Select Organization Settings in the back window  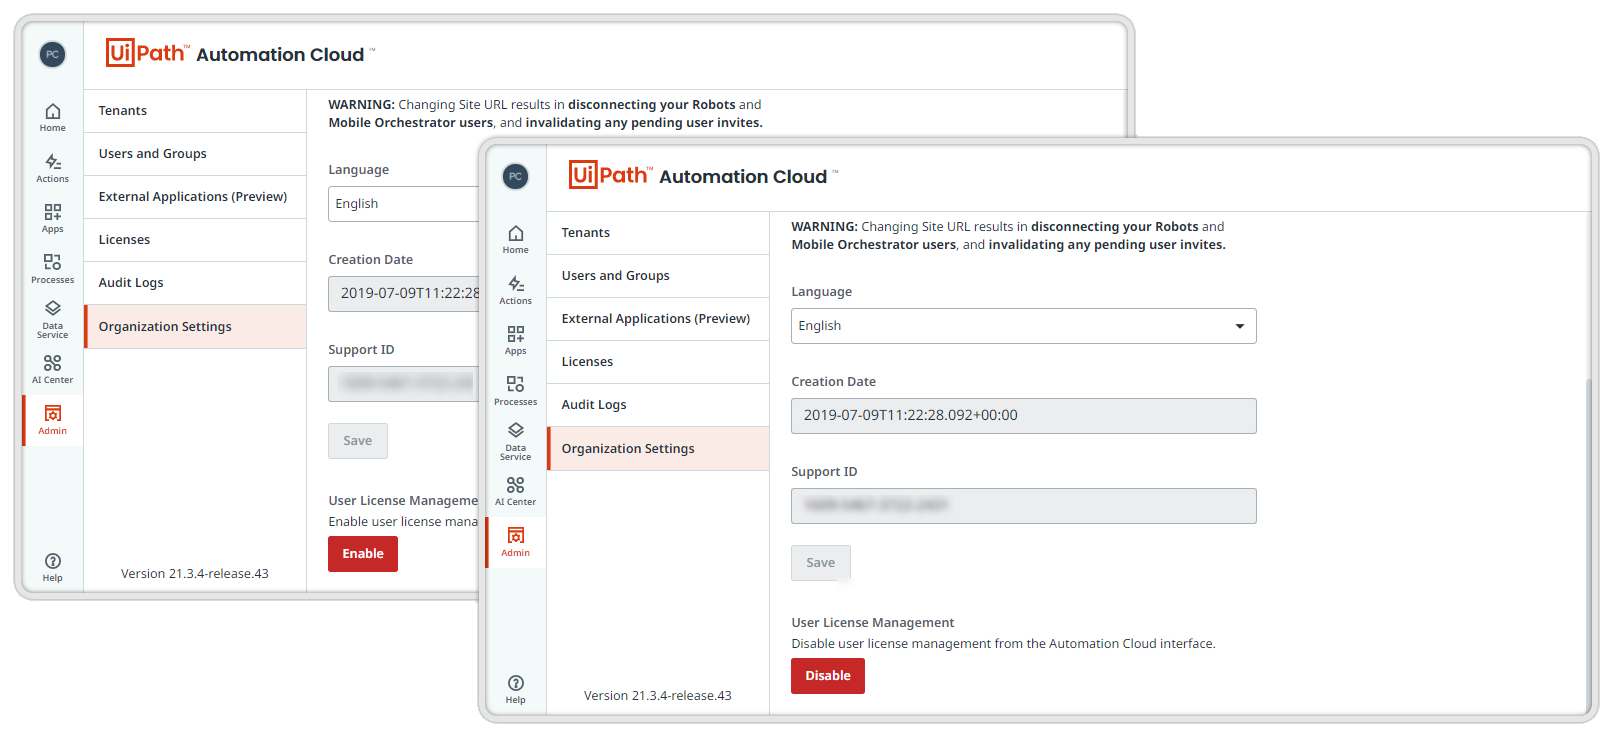tap(195, 327)
